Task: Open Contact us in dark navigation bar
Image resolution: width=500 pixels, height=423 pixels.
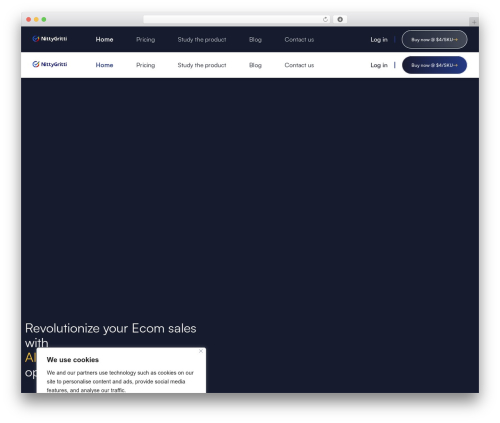Action: pyautogui.click(x=299, y=39)
